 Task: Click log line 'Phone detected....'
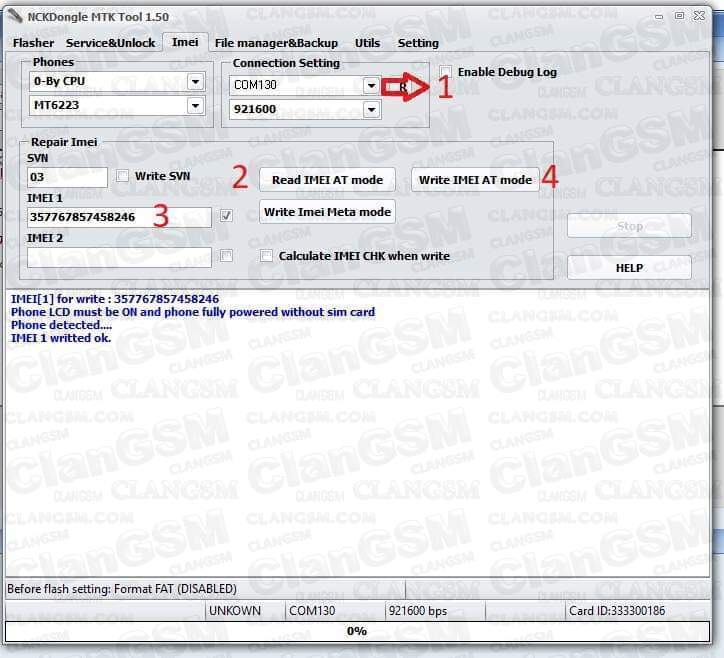61,325
